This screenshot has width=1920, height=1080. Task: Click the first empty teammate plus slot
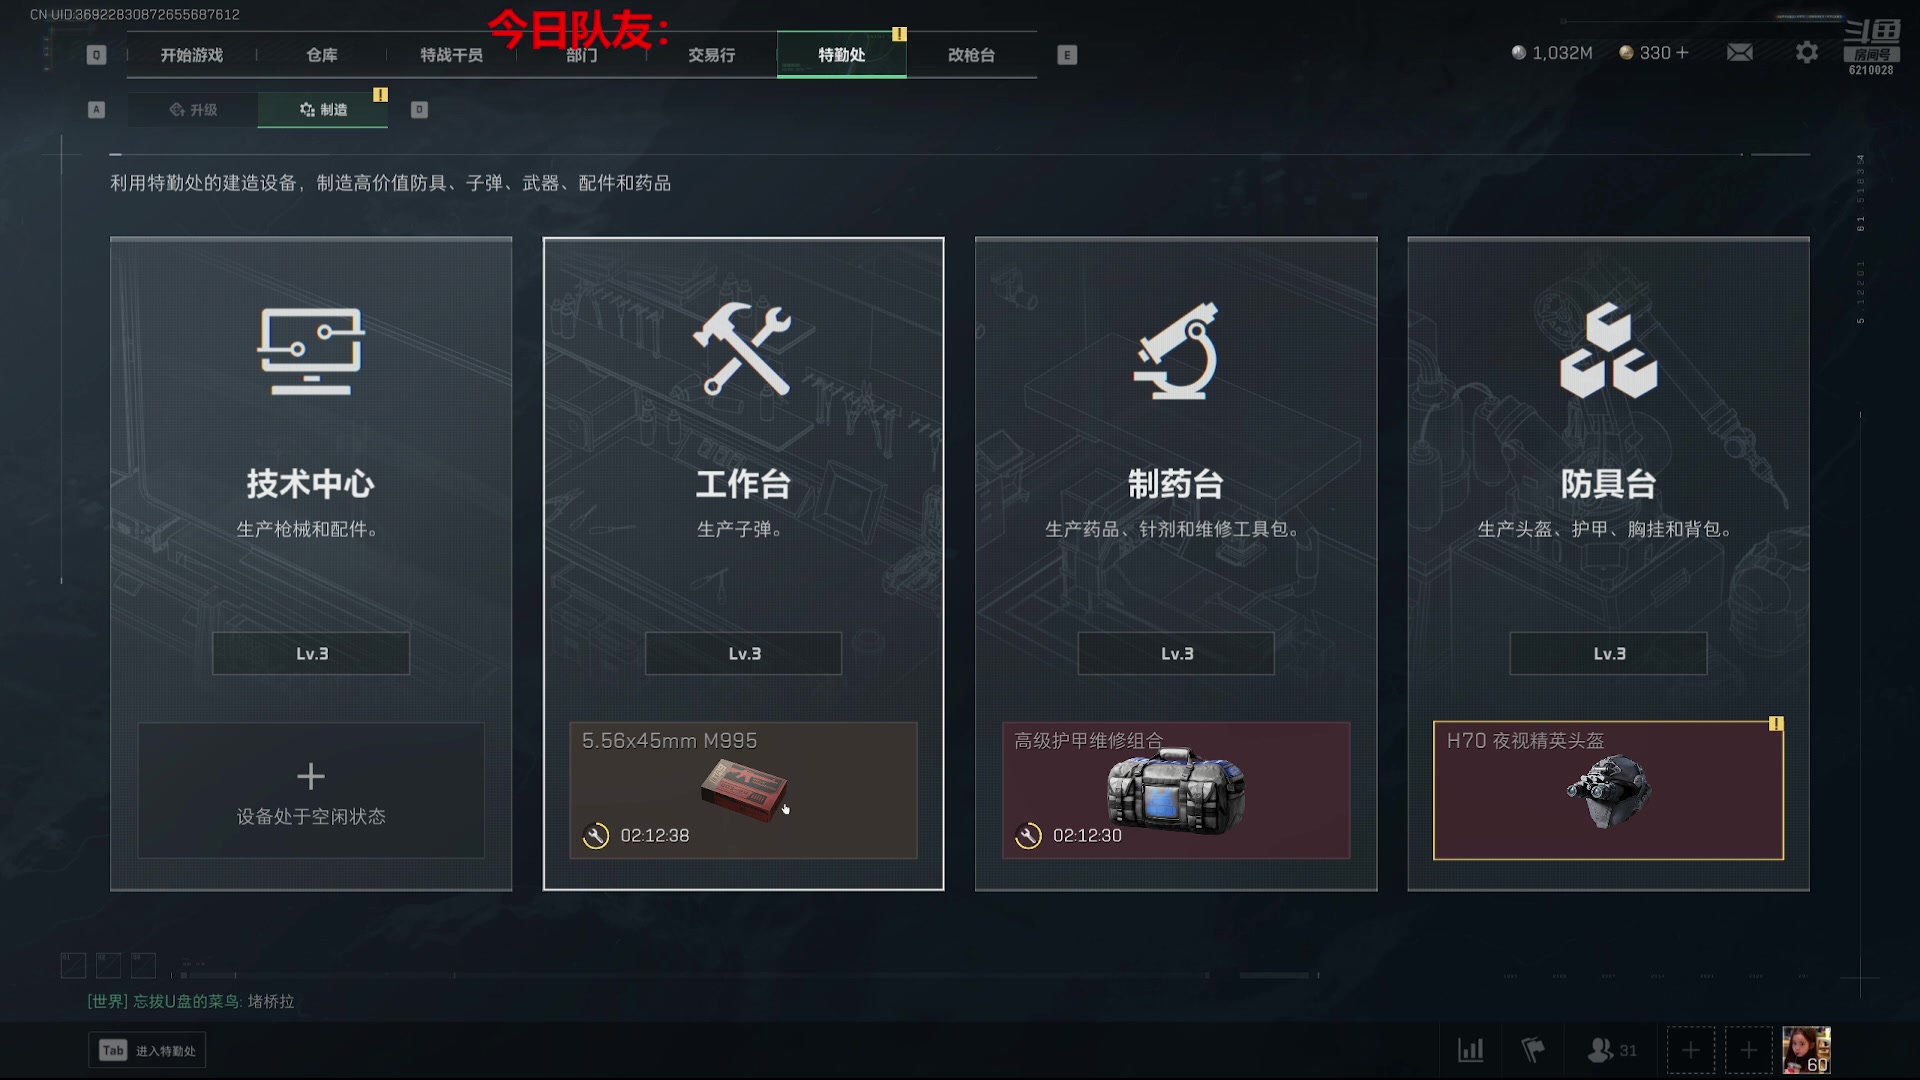tap(1690, 1050)
